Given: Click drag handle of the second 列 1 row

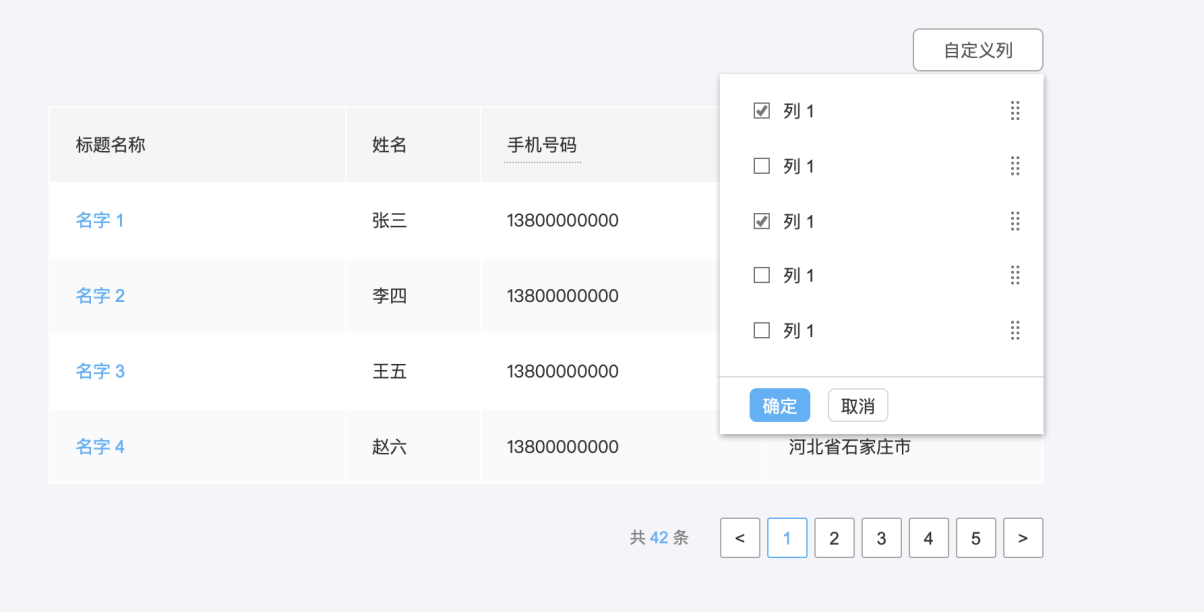Looking at the screenshot, I should tap(1015, 166).
